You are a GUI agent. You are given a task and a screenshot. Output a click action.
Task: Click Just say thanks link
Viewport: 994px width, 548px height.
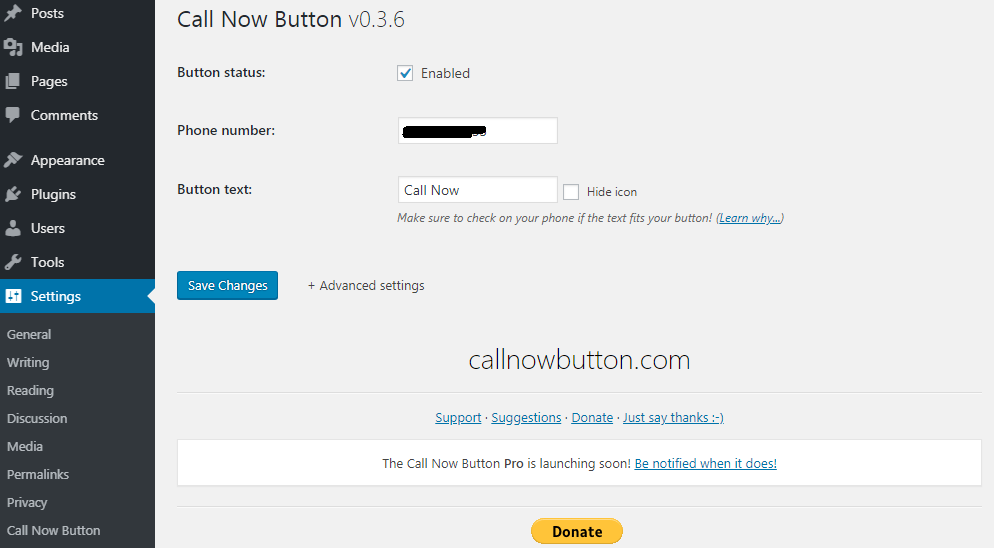tap(673, 417)
